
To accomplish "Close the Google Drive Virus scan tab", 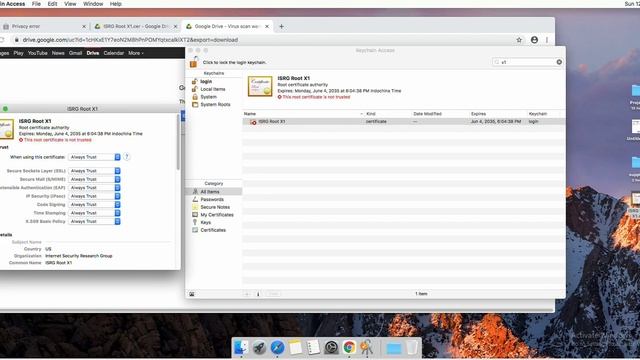I will [267, 26].
